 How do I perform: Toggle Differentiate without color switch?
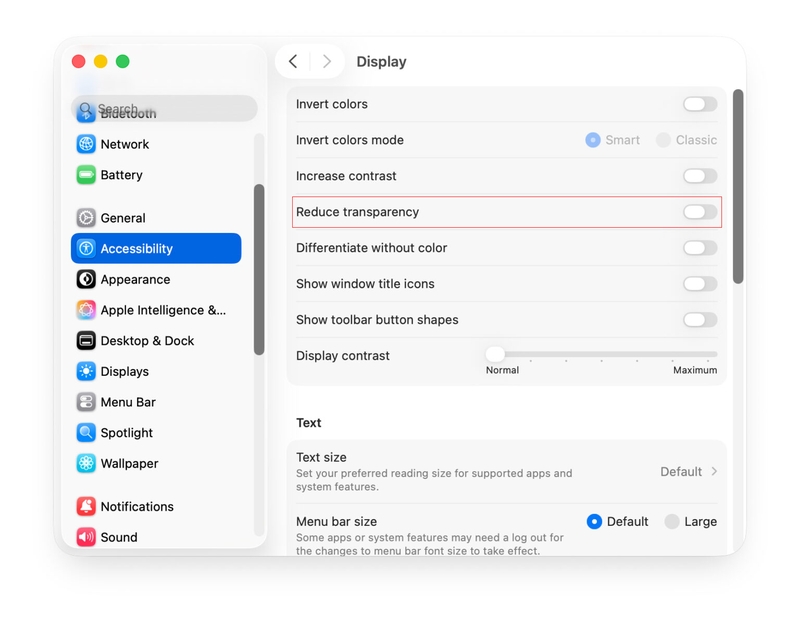tap(700, 248)
